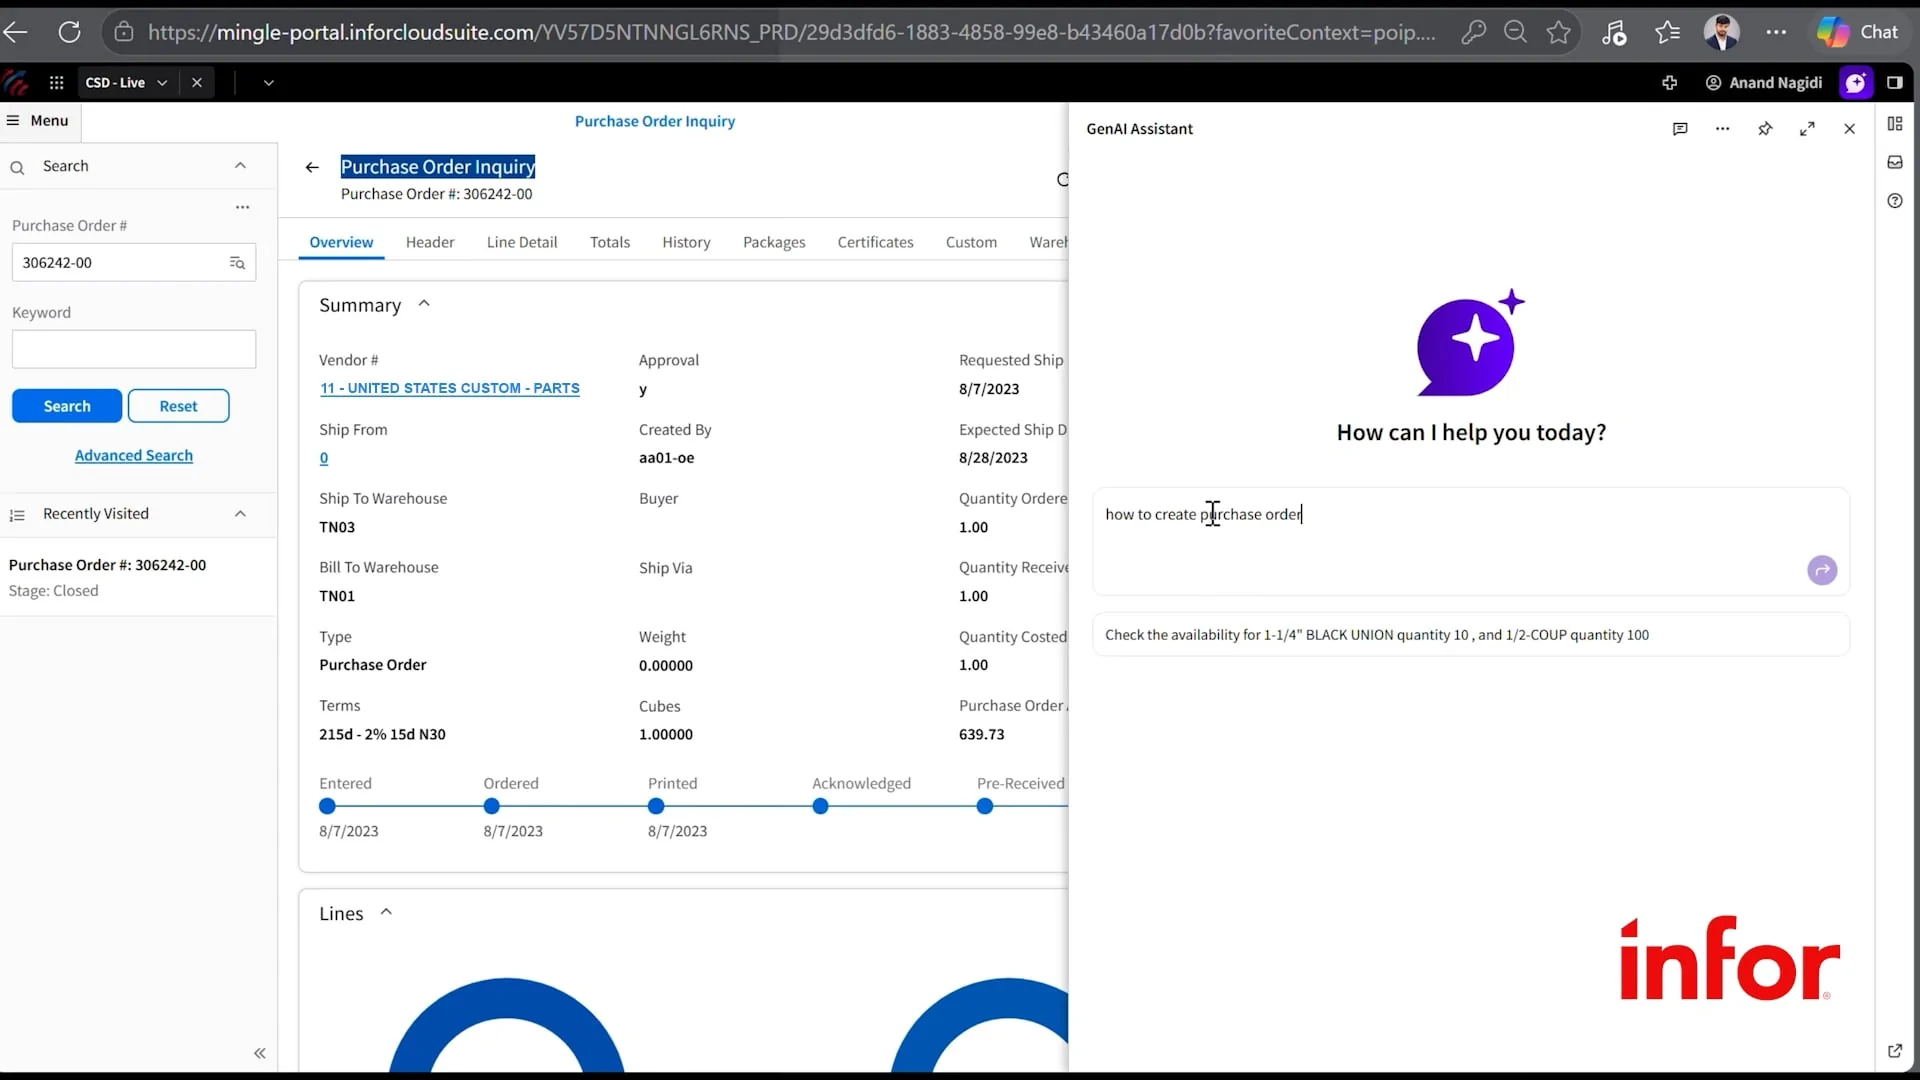Click the password key icon in address bar
This screenshot has height=1080, width=1920.
point(1473,32)
